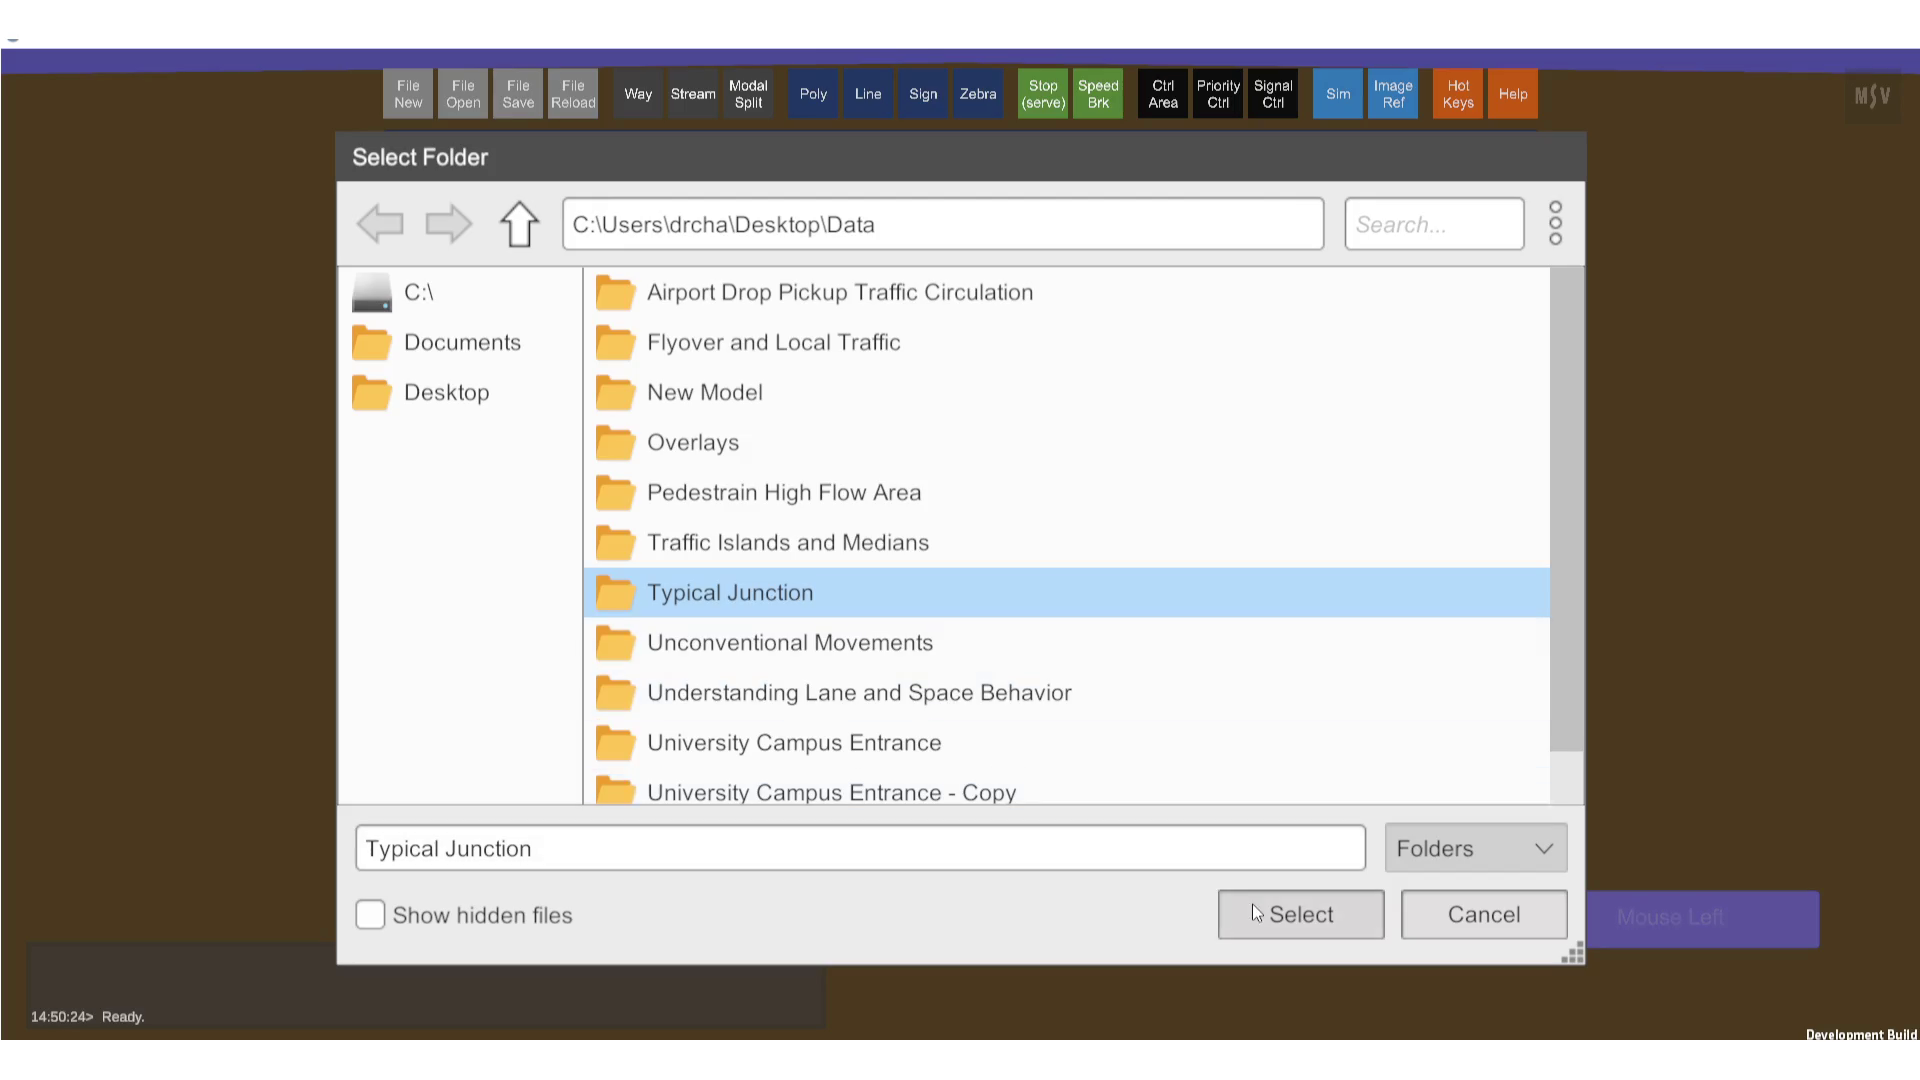The image size is (1920, 1080).
Task: Click the folder list vertical scrollbar
Action: [1566, 510]
